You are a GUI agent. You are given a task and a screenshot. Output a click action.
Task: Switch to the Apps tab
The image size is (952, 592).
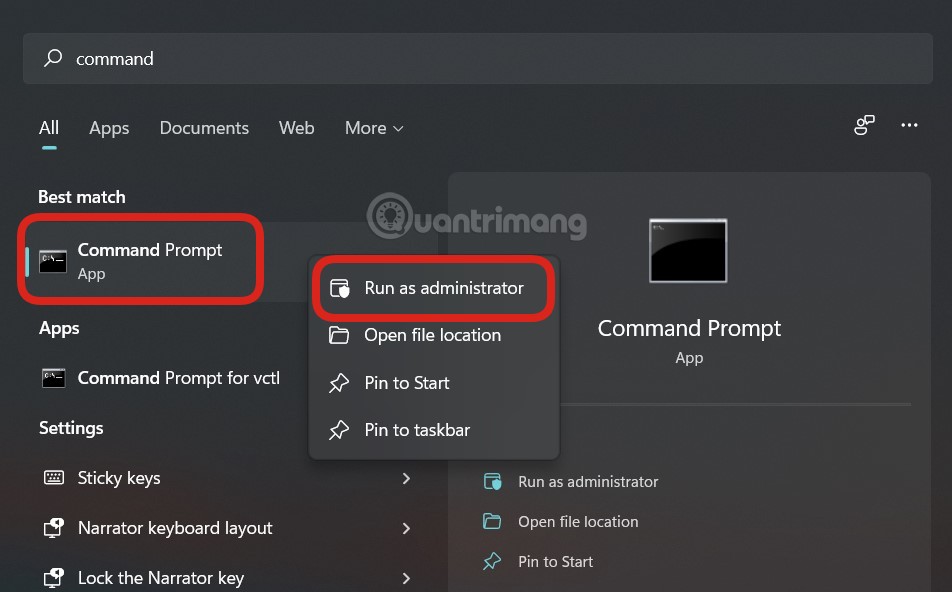pos(109,128)
